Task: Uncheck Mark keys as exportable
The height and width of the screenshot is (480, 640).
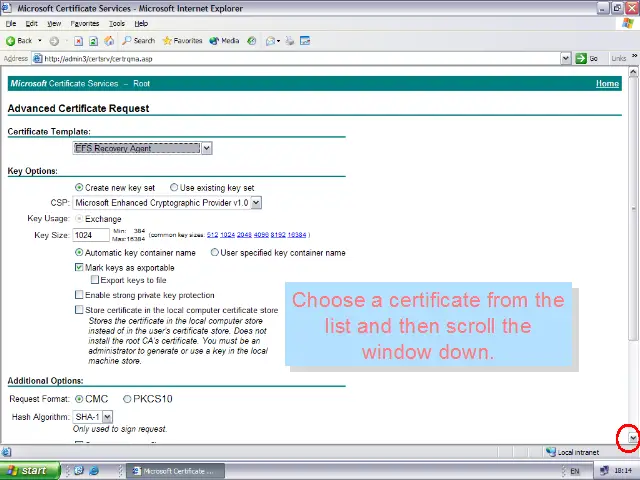Action: (x=79, y=268)
